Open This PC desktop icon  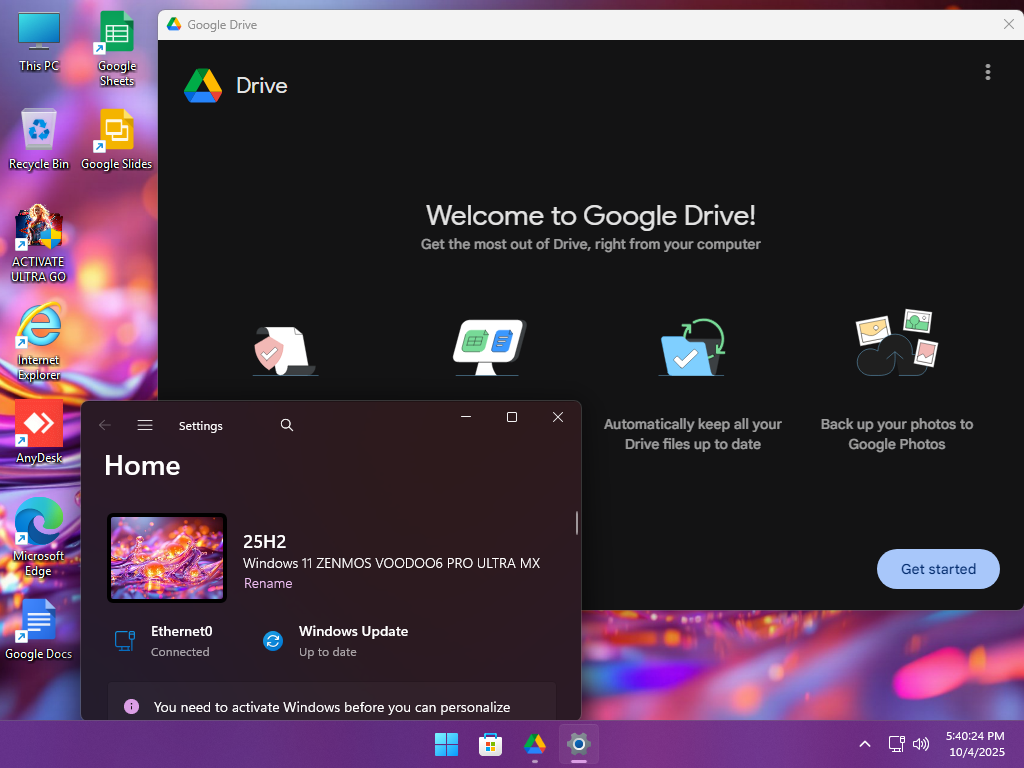[x=39, y=41]
